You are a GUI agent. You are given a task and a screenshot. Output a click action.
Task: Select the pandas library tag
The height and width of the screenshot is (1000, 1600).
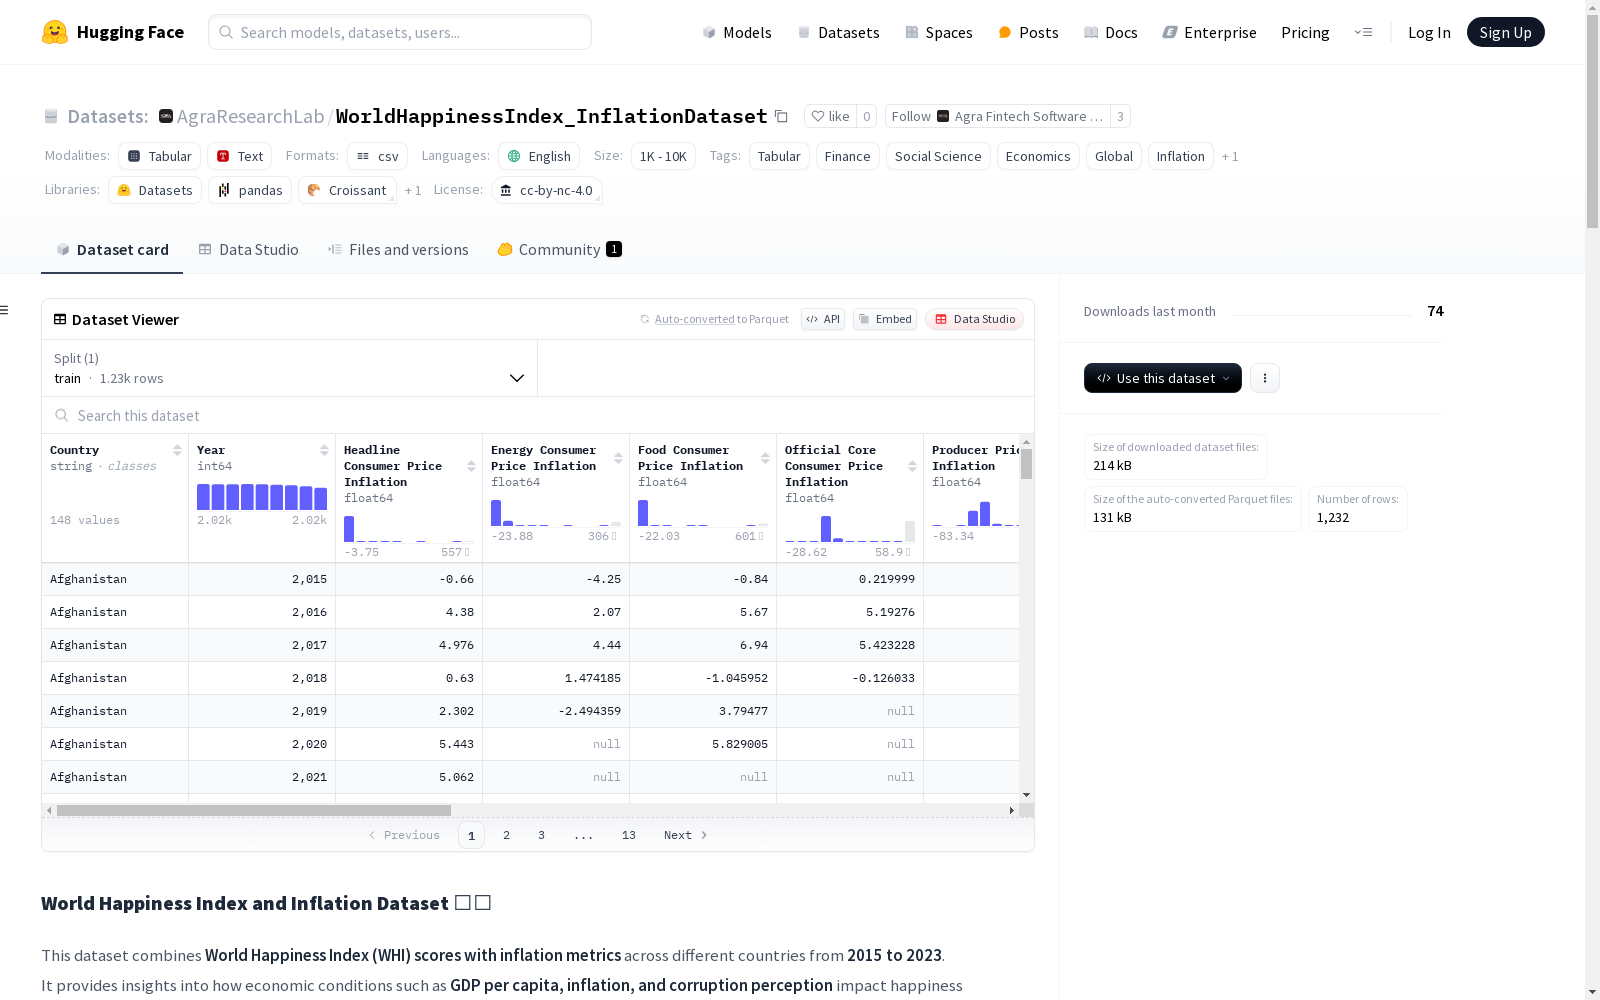[x=250, y=191]
